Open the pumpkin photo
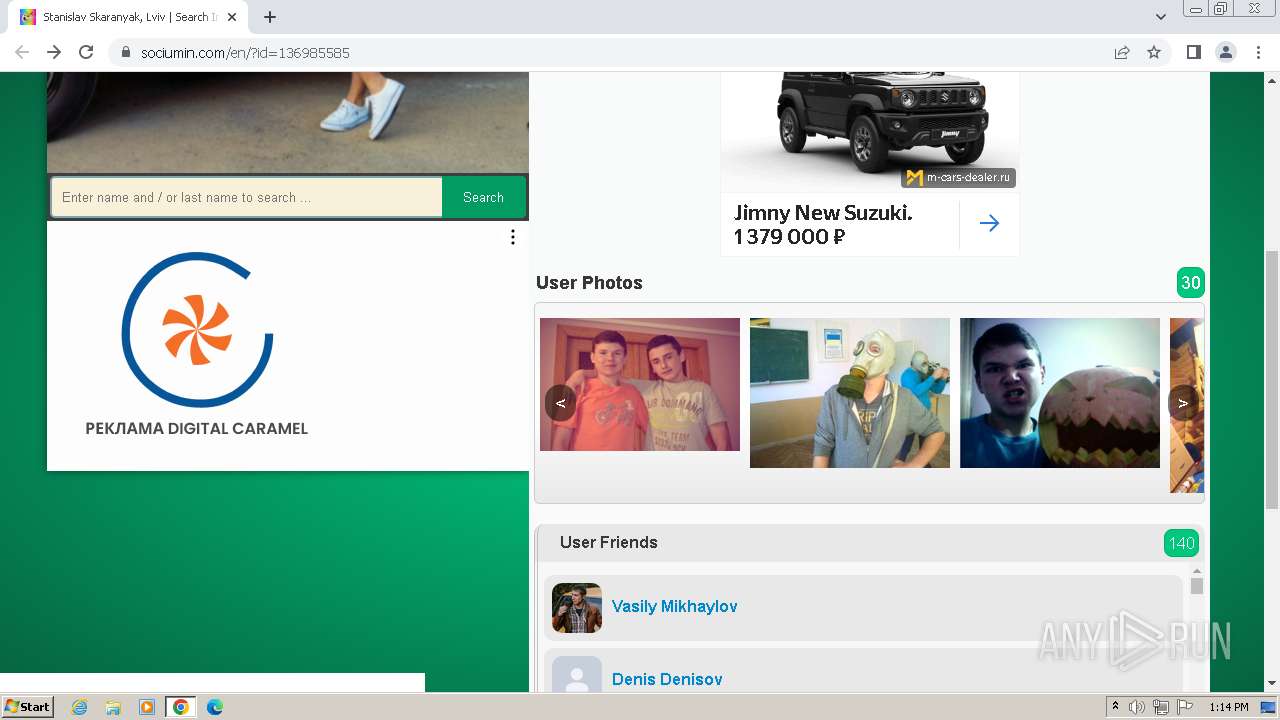 tap(1060, 393)
